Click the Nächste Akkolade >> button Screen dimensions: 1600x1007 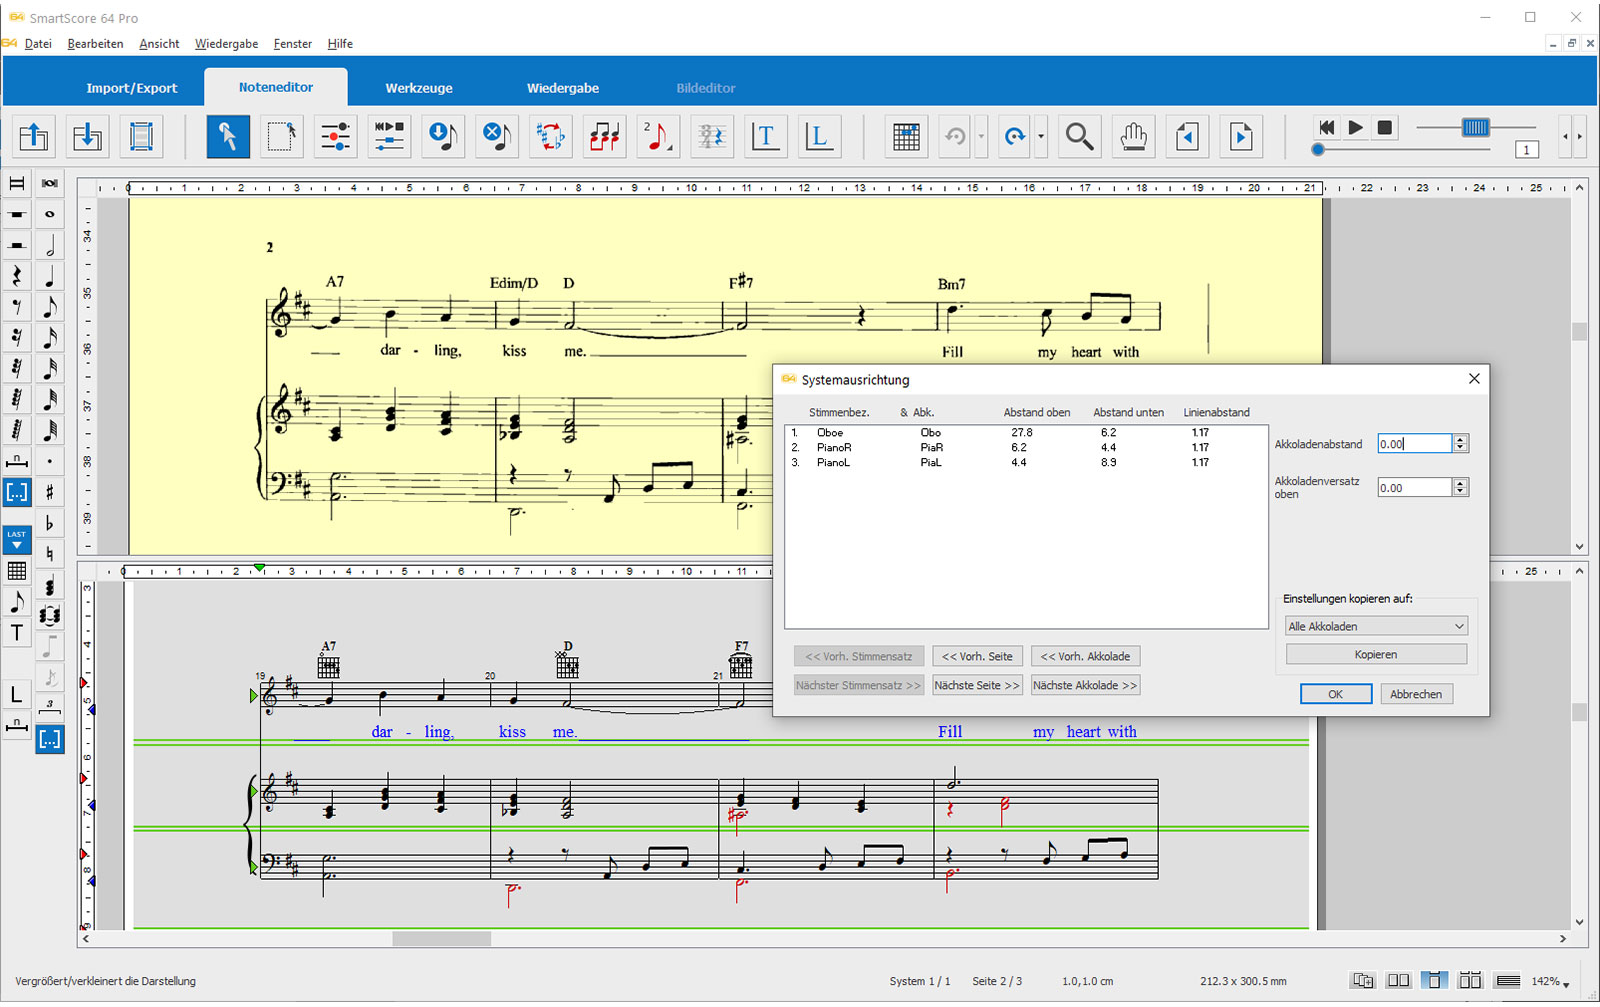click(x=1085, y=685)
